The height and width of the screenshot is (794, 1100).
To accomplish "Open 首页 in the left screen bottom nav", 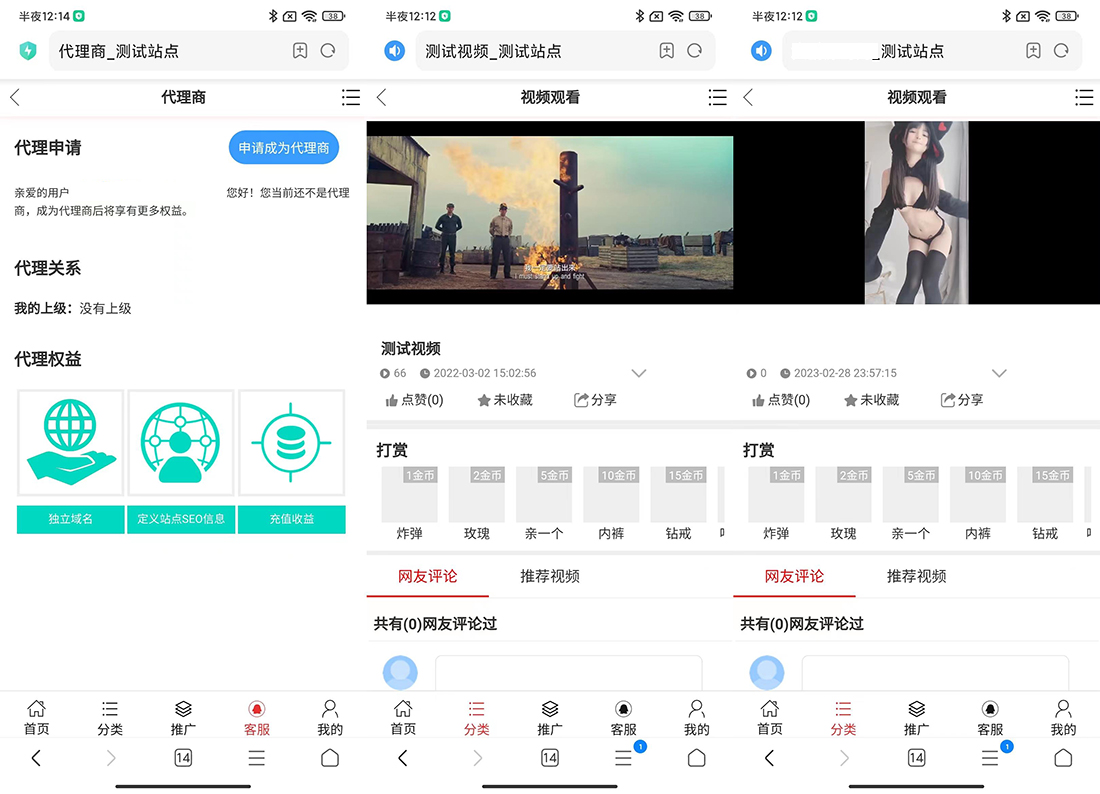I will pos(36,718).
